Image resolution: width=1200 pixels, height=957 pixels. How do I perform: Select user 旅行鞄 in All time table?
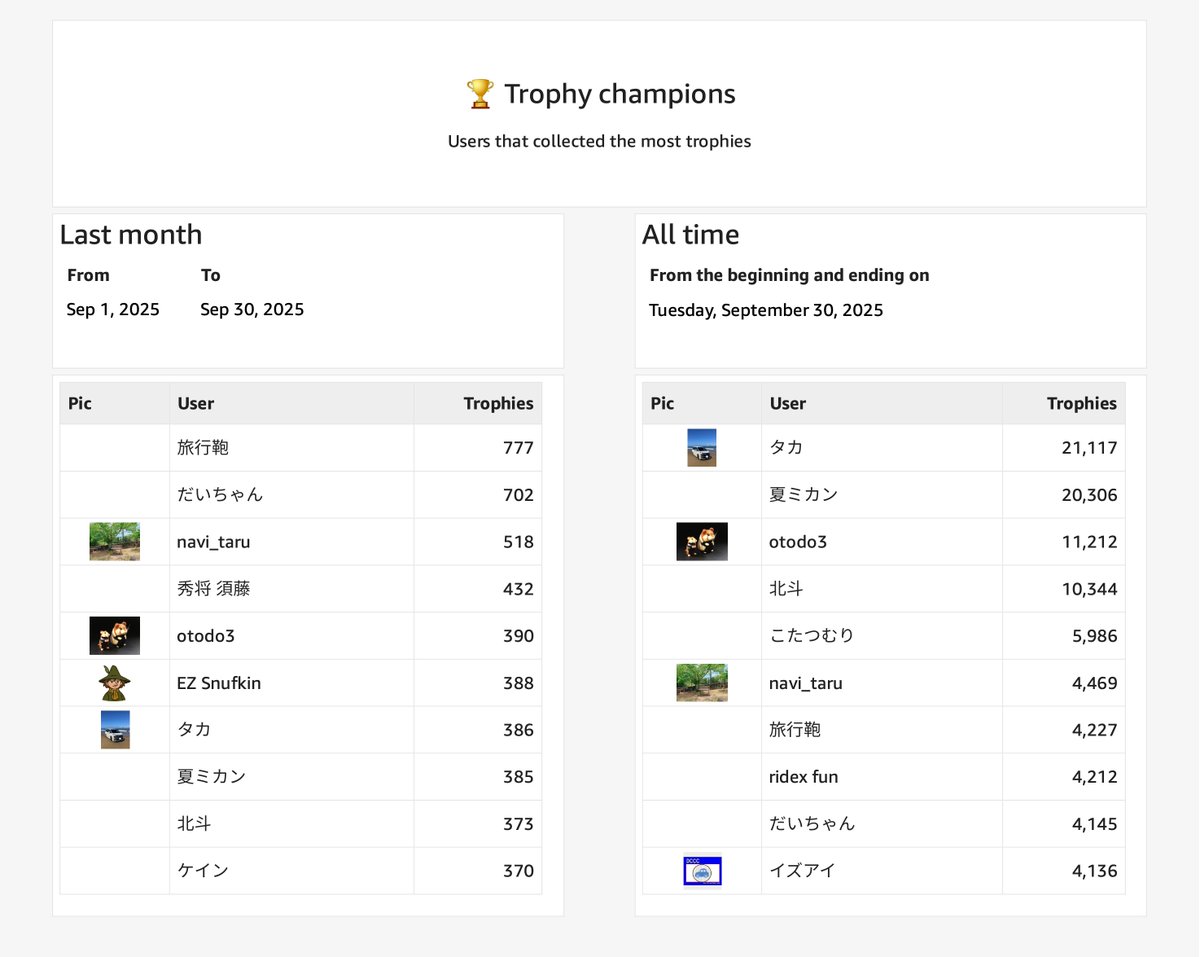click(x=795, y=730)
